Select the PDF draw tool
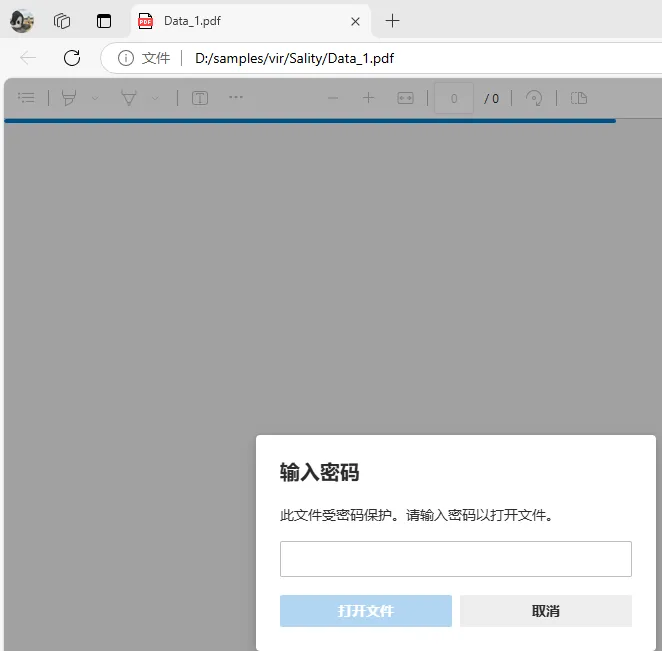 [x=129, y=98]
